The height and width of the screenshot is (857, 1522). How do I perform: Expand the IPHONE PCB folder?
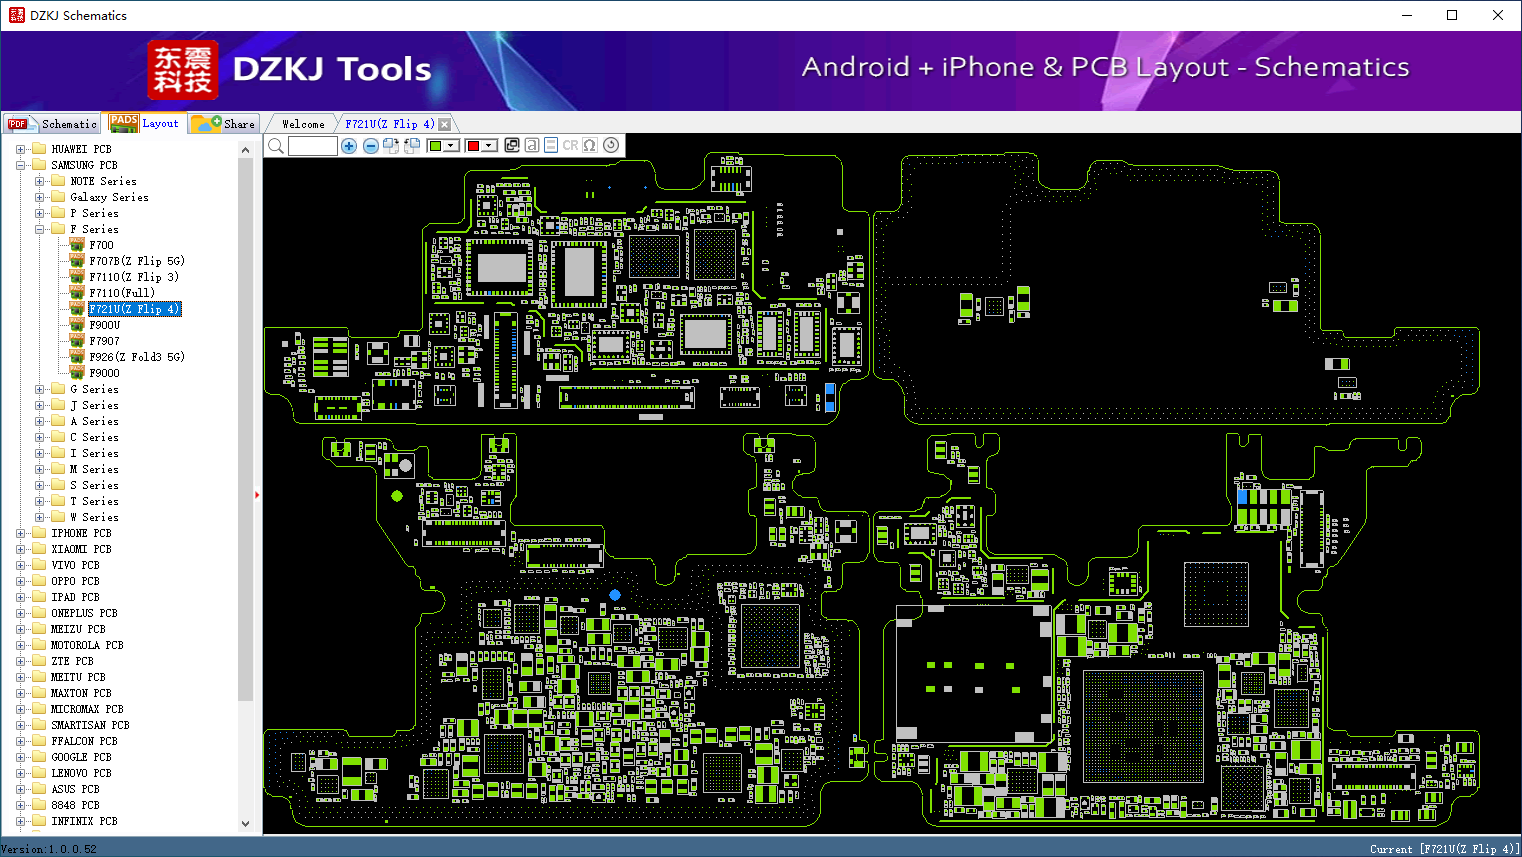[21, 533]
